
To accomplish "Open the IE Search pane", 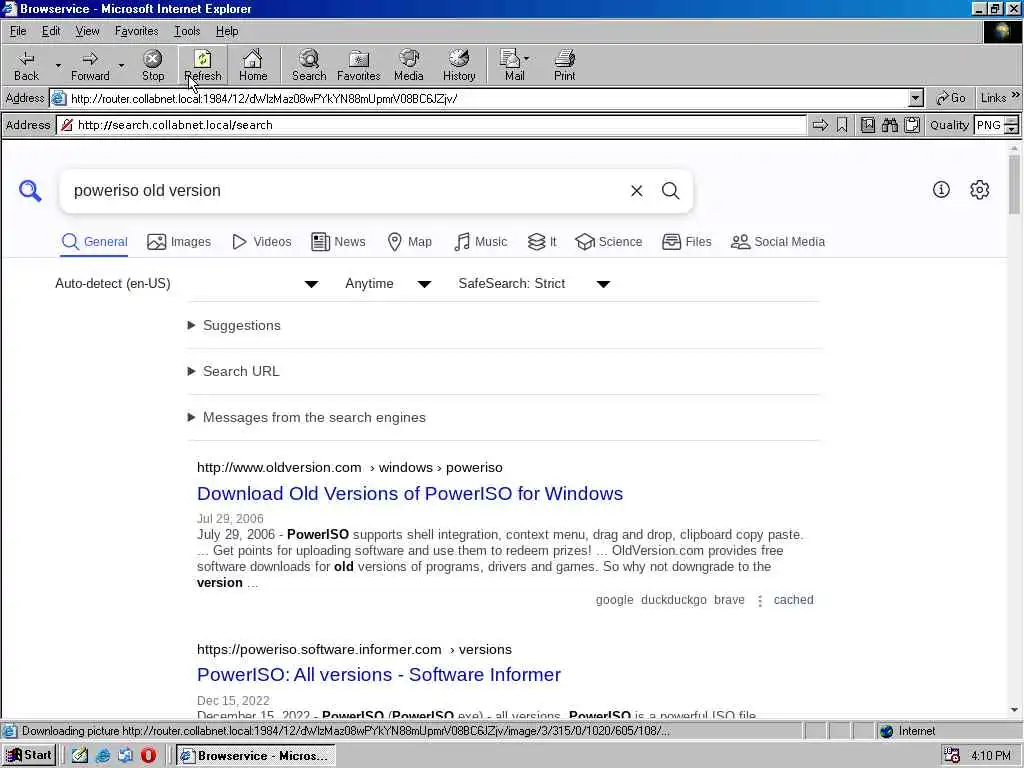I will (x=309, y=65).
